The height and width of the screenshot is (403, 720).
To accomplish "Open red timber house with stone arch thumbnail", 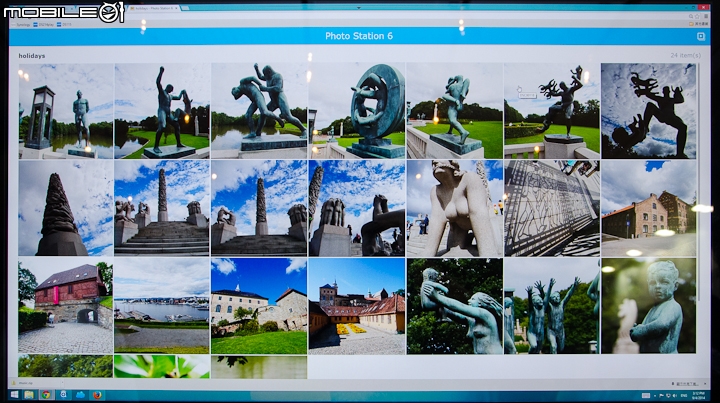I will pos(66,306).
